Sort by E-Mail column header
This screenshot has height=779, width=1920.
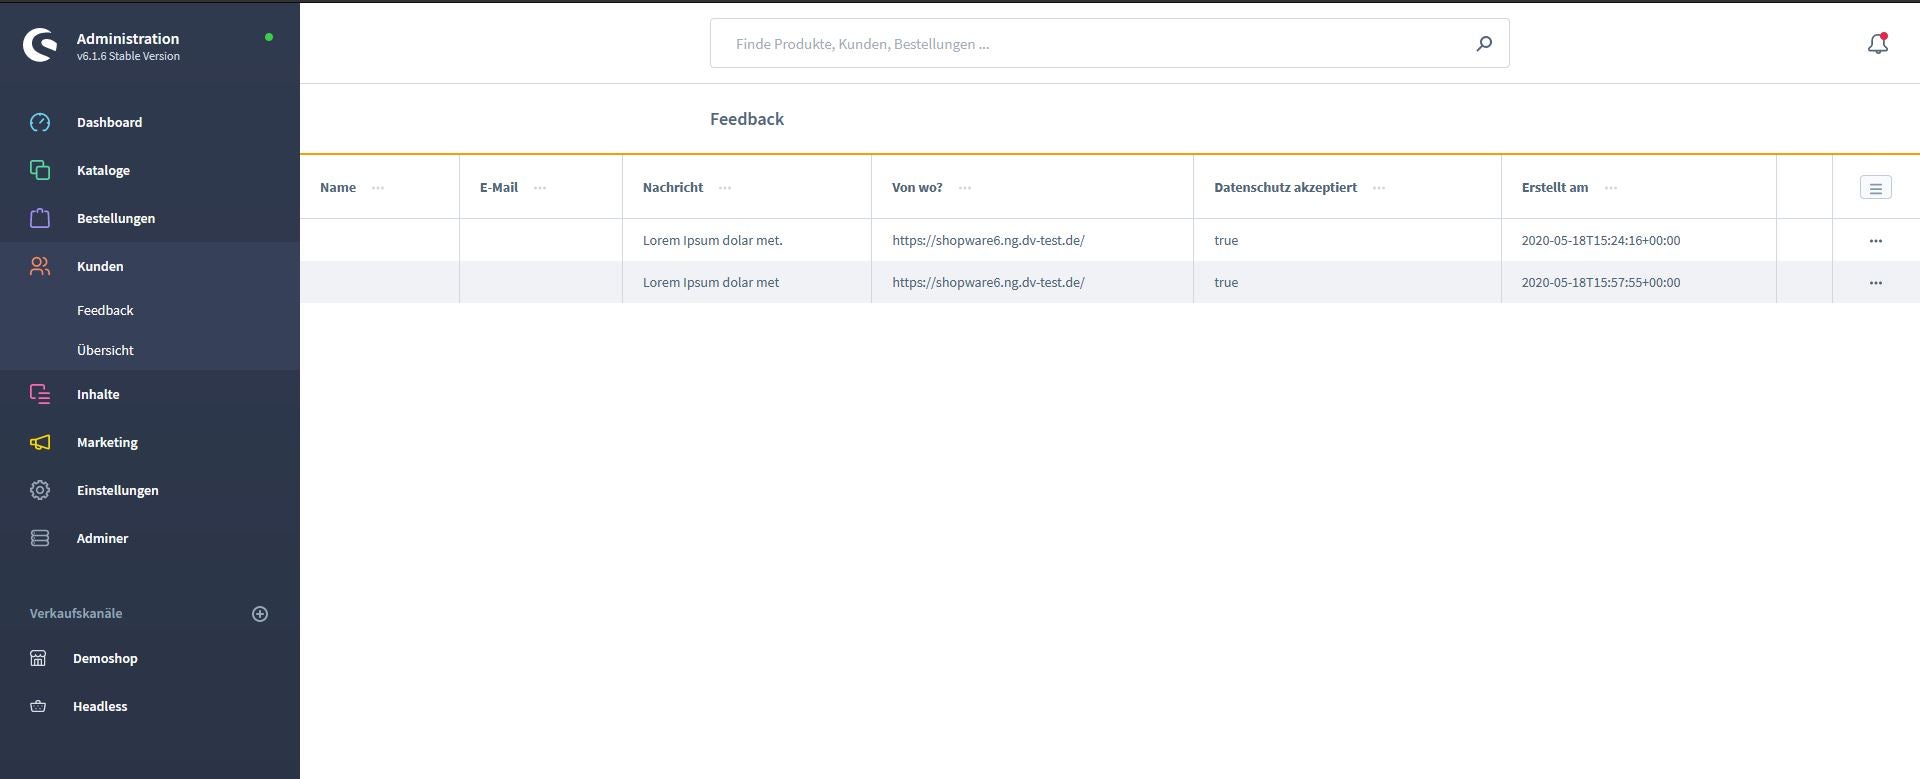[x=499, y=187]
